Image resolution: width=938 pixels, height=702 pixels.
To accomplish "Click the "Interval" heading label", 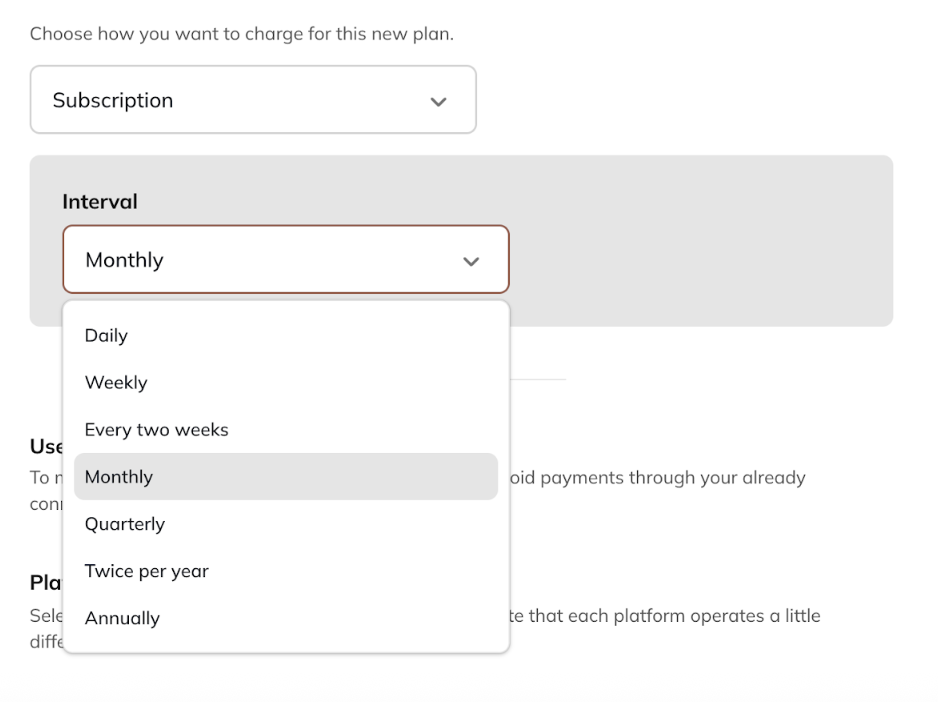I will pos(100,201).
